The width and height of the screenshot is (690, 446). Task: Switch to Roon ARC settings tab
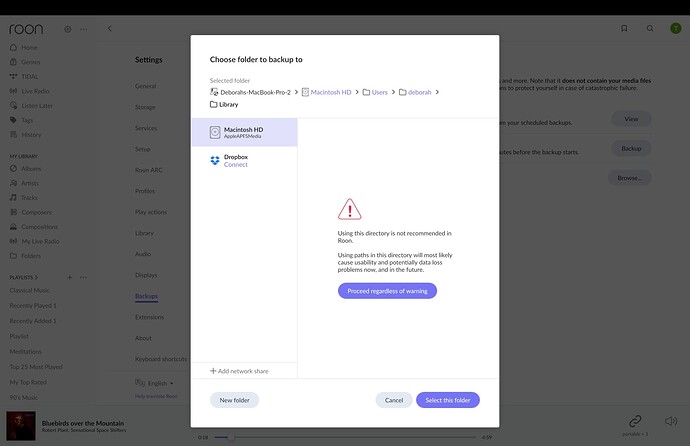(x=149, y=170)
